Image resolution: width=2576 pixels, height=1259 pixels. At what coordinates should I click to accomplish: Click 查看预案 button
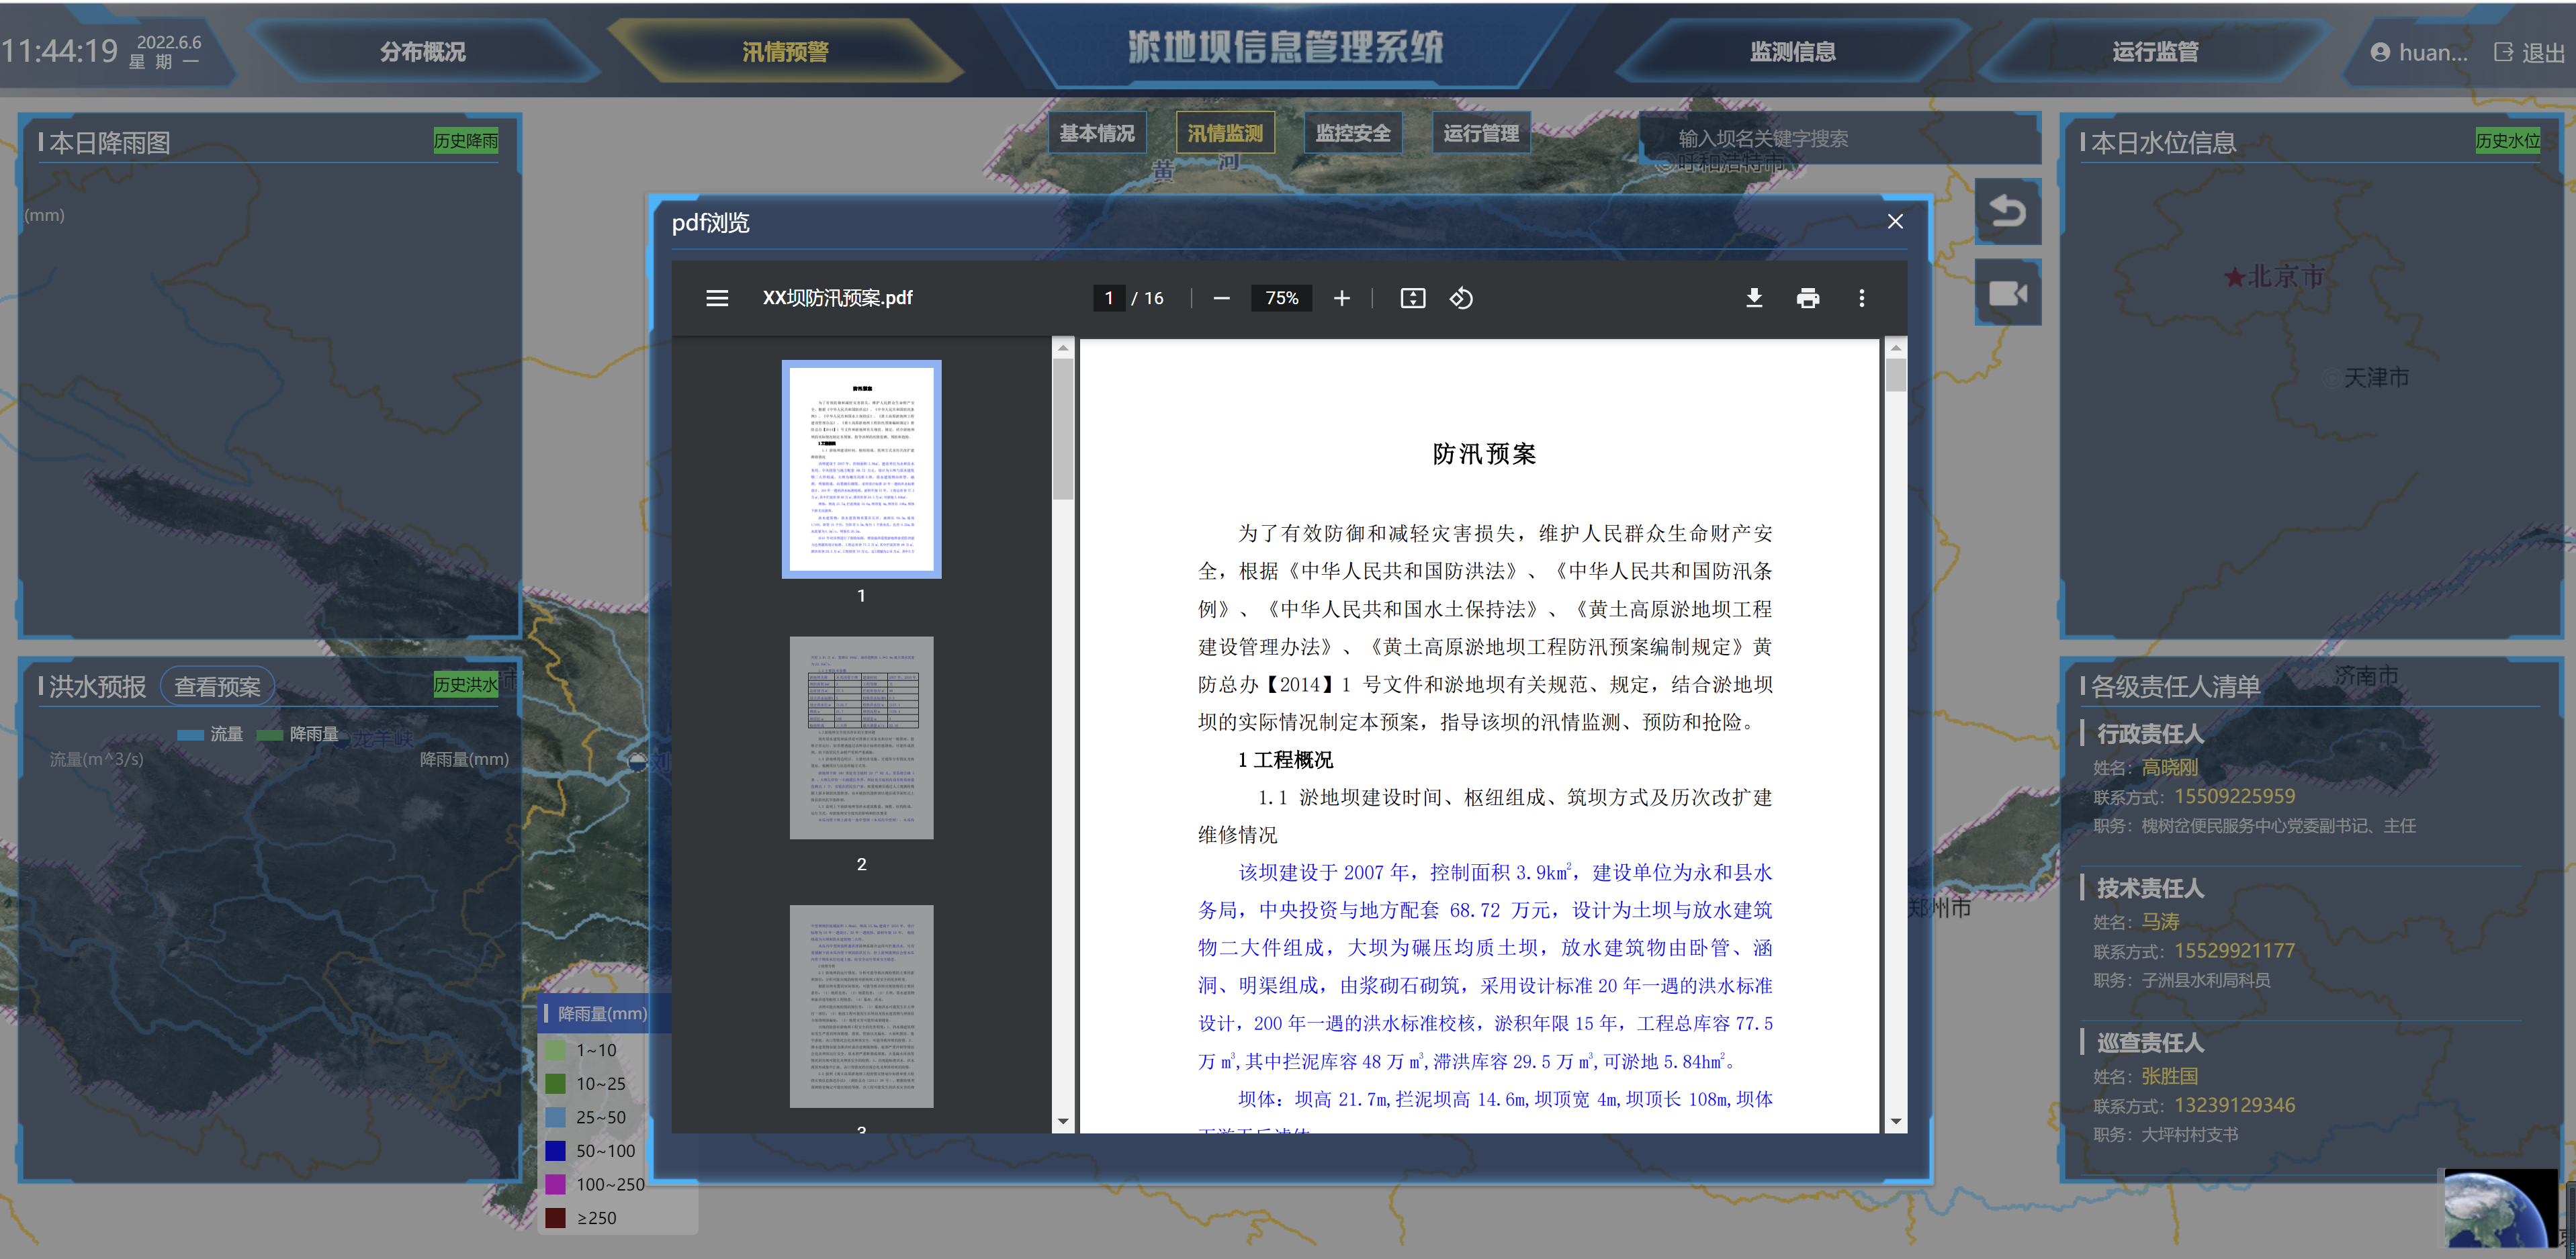click(217, 687)
